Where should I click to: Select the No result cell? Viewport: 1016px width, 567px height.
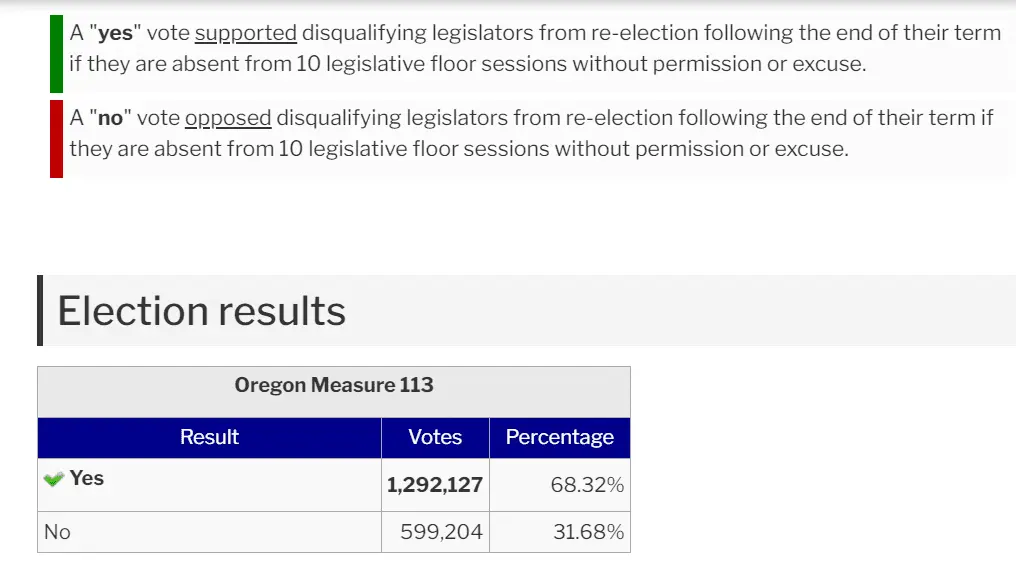point(58,532)
